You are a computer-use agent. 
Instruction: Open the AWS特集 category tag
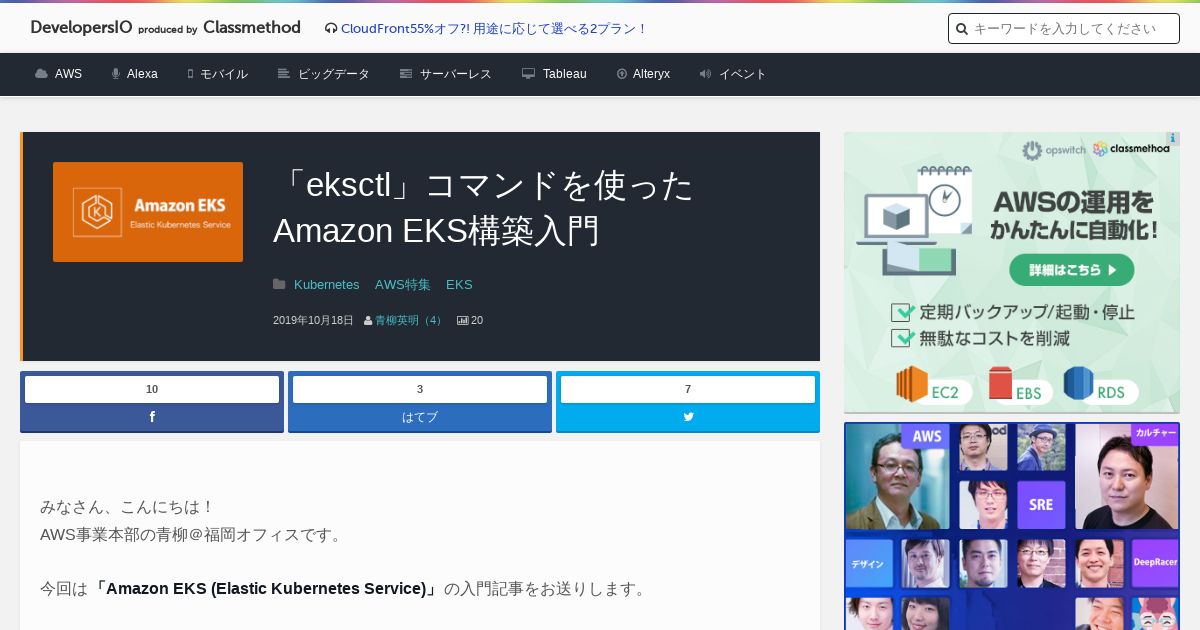[403, 285]
